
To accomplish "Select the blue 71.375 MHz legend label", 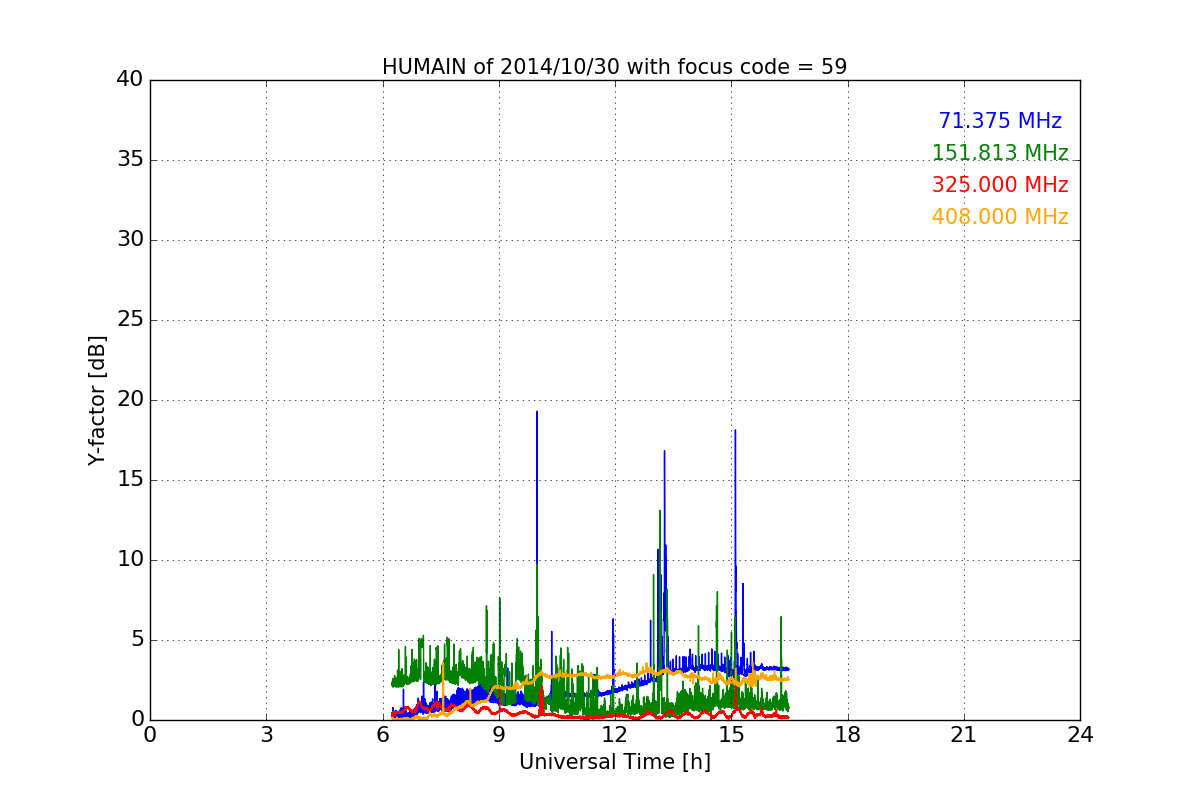I will (x=999, y=121).
